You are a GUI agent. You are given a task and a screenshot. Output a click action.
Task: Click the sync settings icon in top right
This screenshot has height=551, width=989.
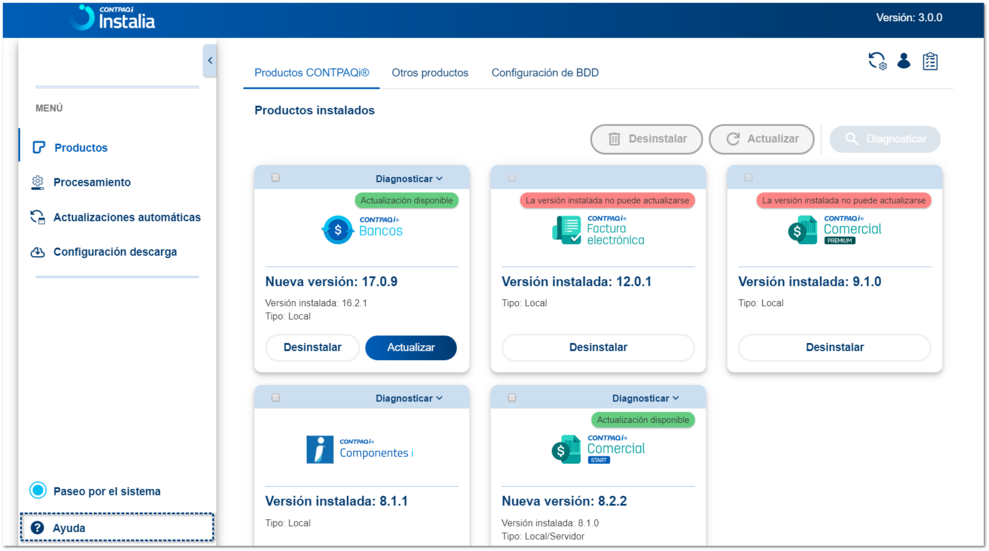click(877, 62)
